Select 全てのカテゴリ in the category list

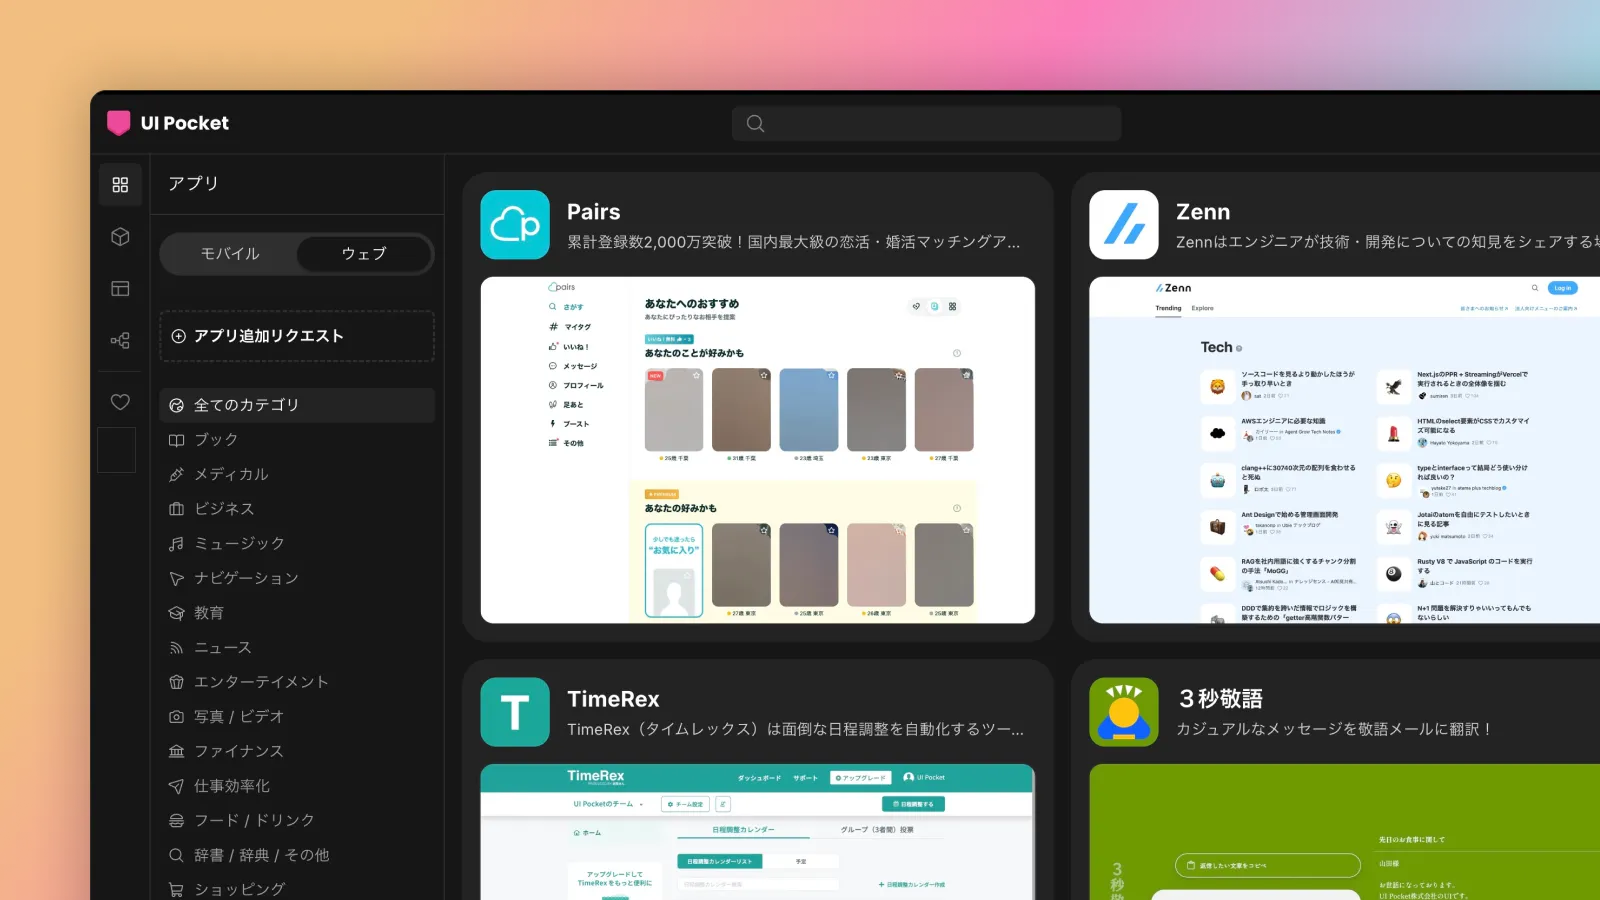(297, 405)
